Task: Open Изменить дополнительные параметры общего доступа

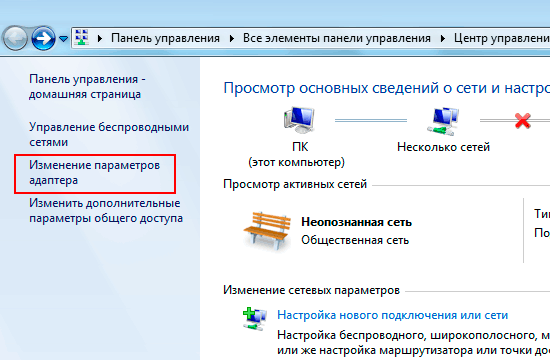Action: [106, 211]
